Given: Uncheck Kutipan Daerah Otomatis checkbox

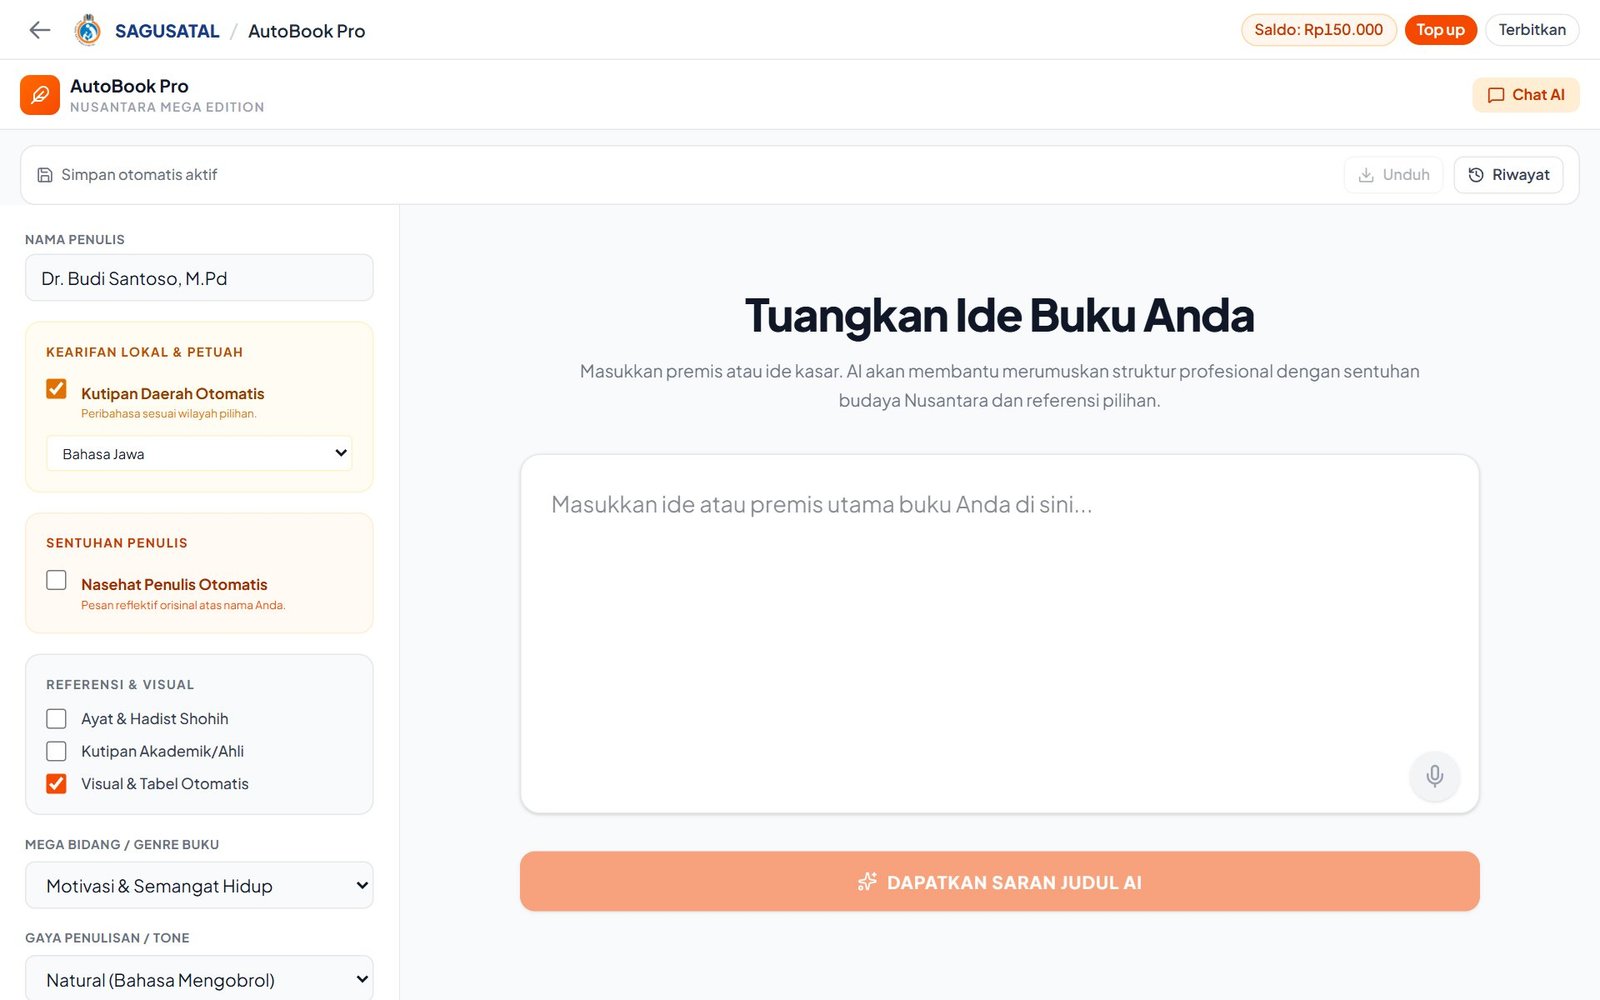Looking at the screenshot, I should tap(56, 389).
